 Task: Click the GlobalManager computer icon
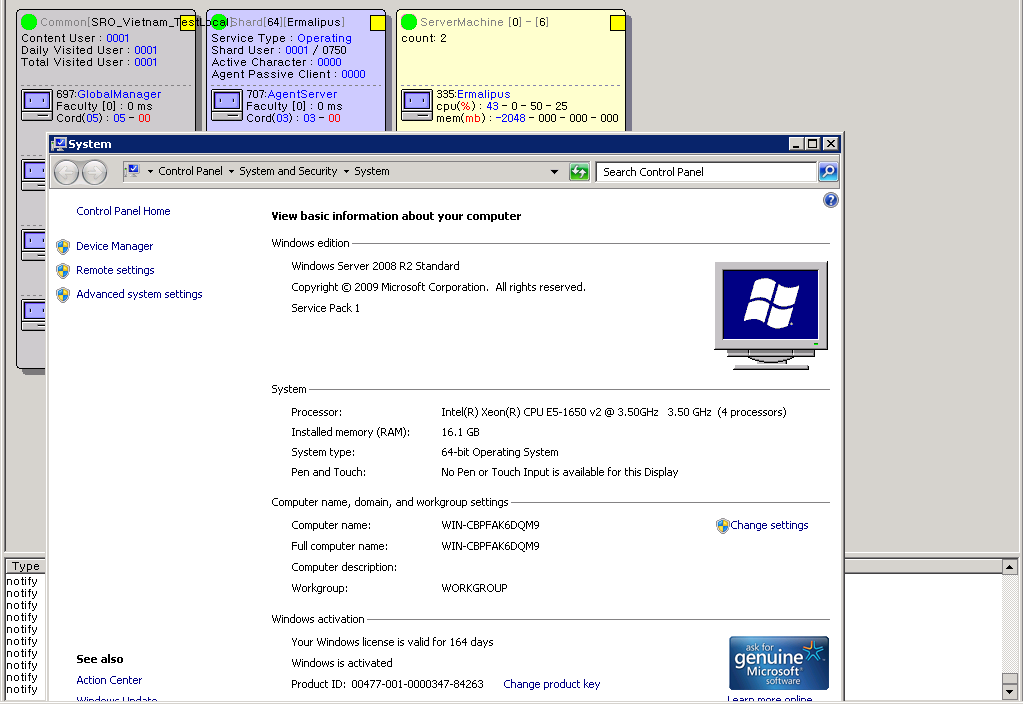click(x=37, y=106)
